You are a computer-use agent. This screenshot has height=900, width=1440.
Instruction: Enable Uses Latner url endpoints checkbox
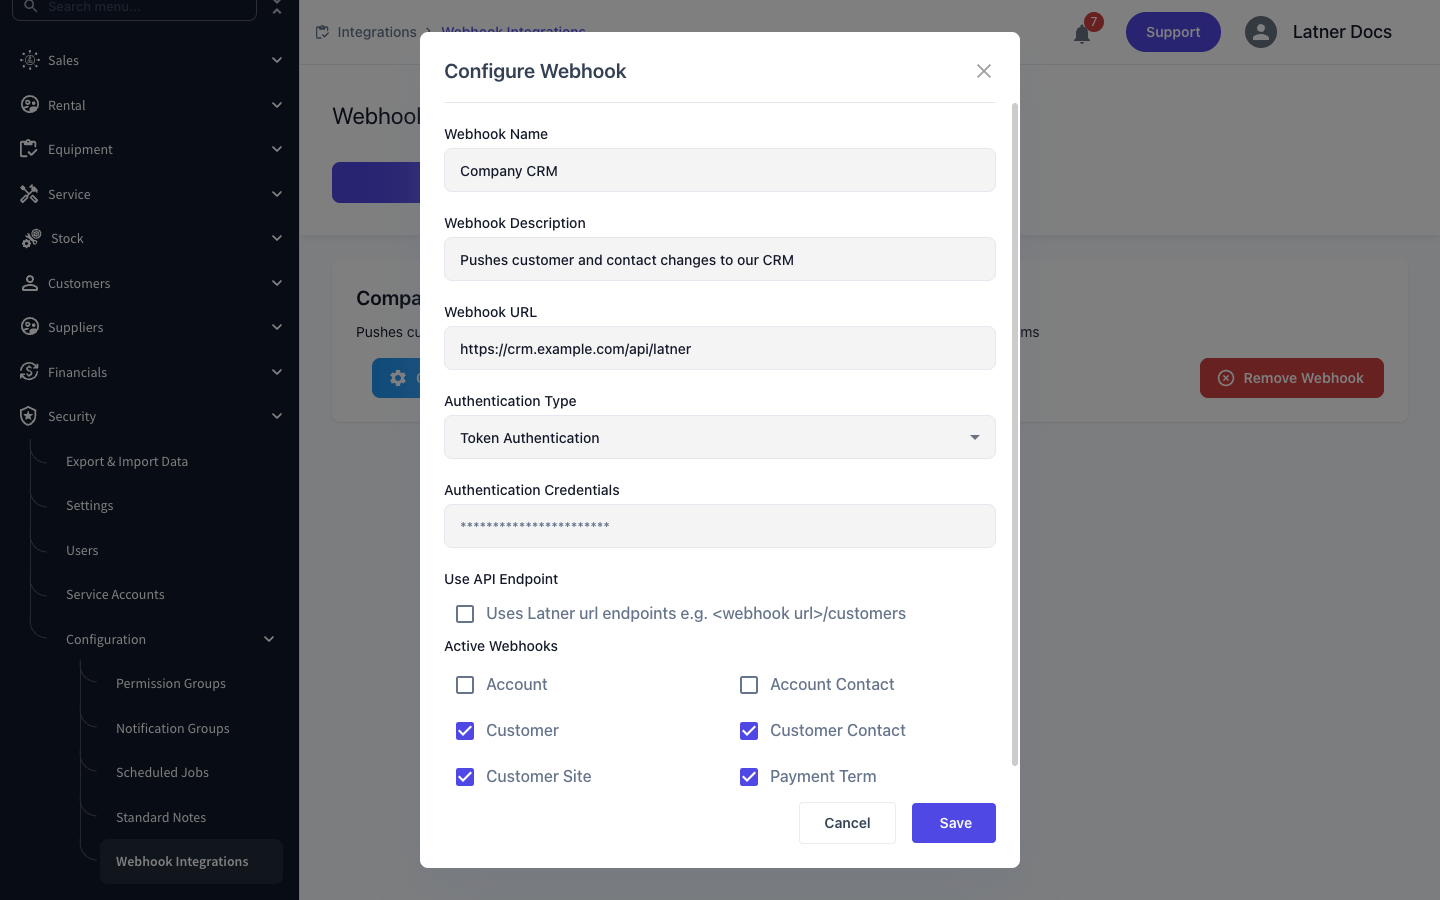point(465,614)
